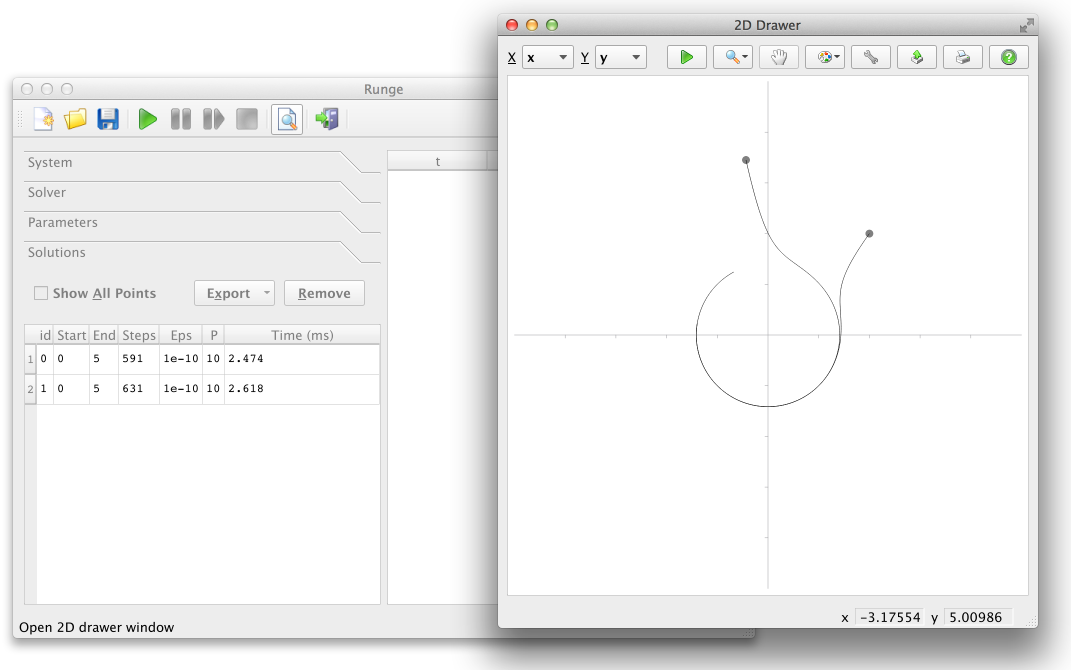Image resolution: width=1071 pixels, height=670 pixels.
Task: Select solution row with 591 steps
Action: (x=208, y=359)
